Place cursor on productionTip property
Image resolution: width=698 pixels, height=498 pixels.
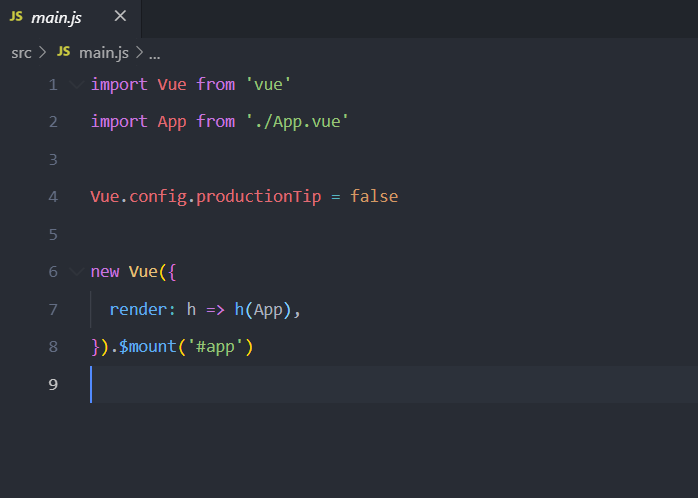coord(258,197)
